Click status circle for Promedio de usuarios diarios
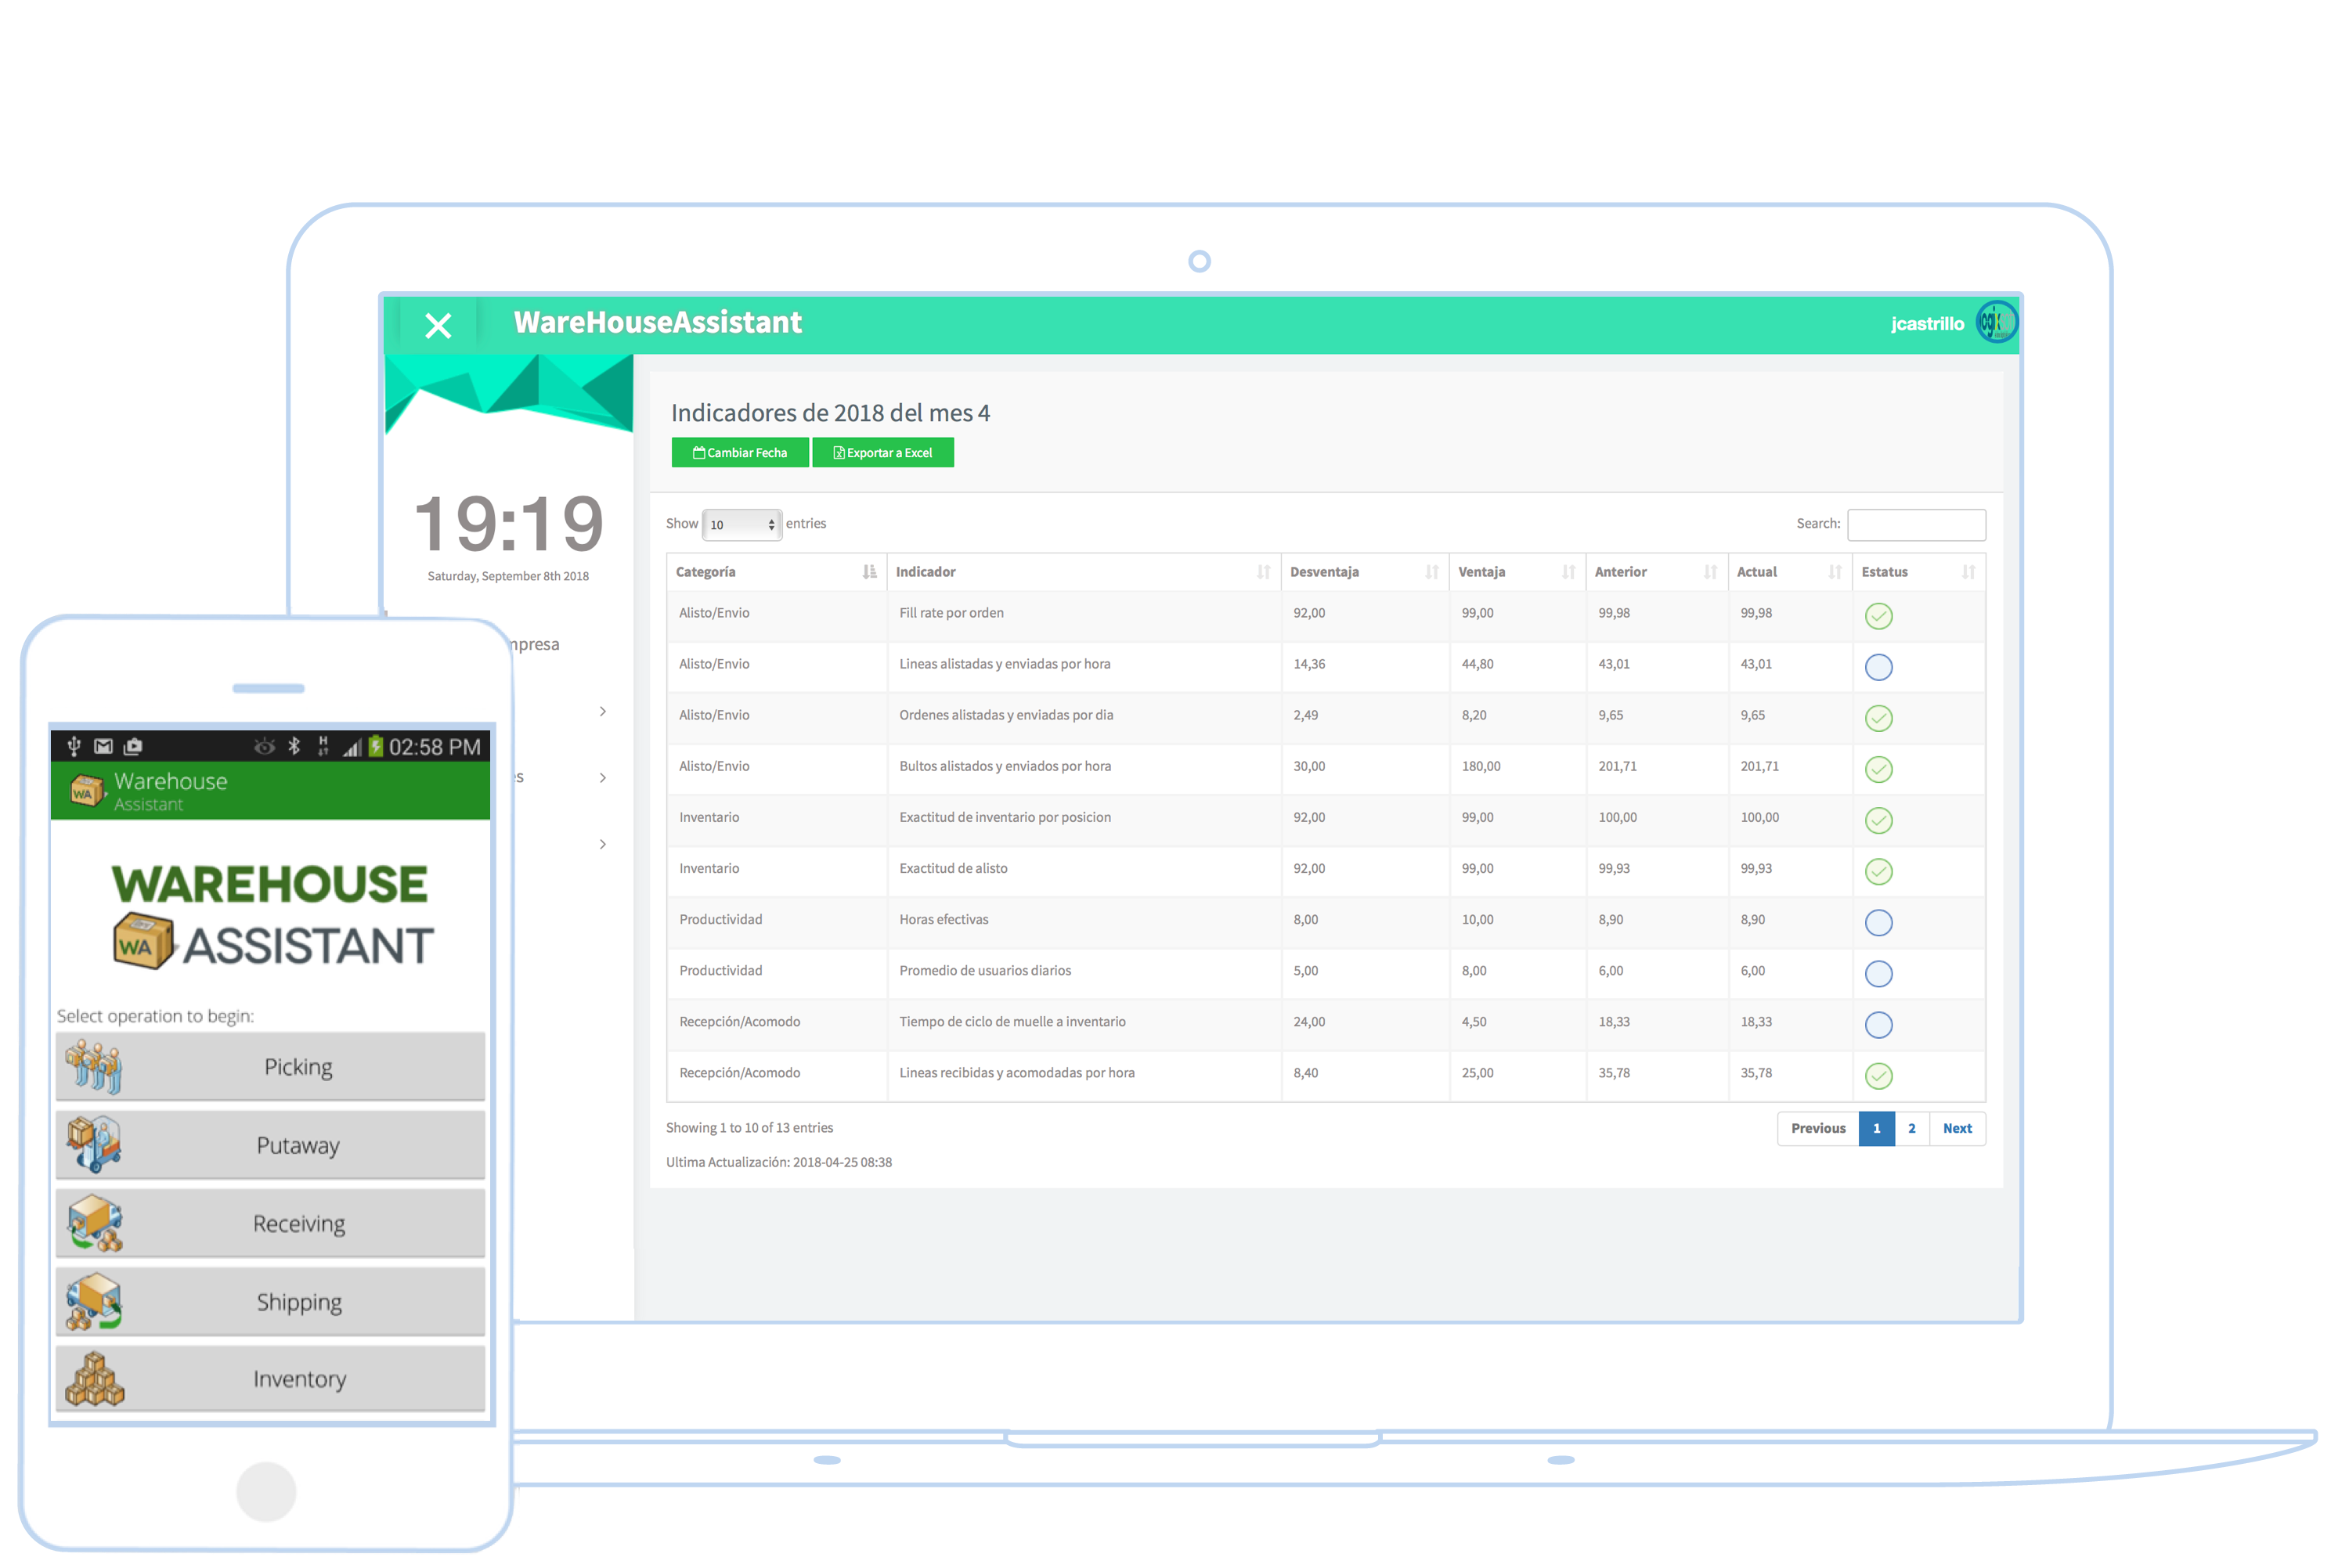 pyautogui.click(x=1879, y=973)
